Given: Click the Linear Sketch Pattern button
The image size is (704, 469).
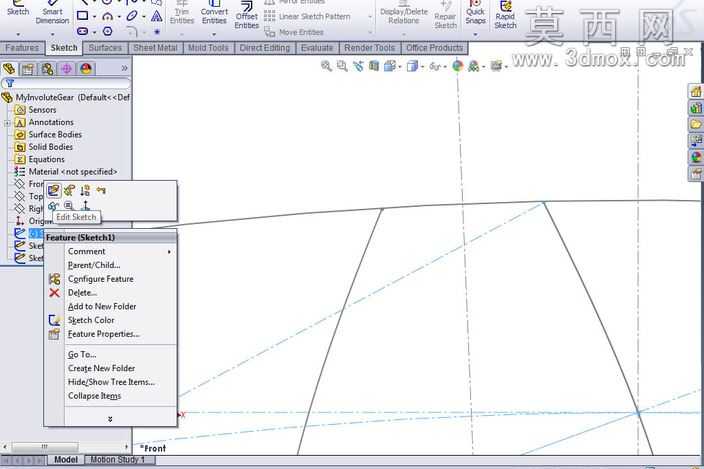Looking at the screenshot, I should coord(308,17).
